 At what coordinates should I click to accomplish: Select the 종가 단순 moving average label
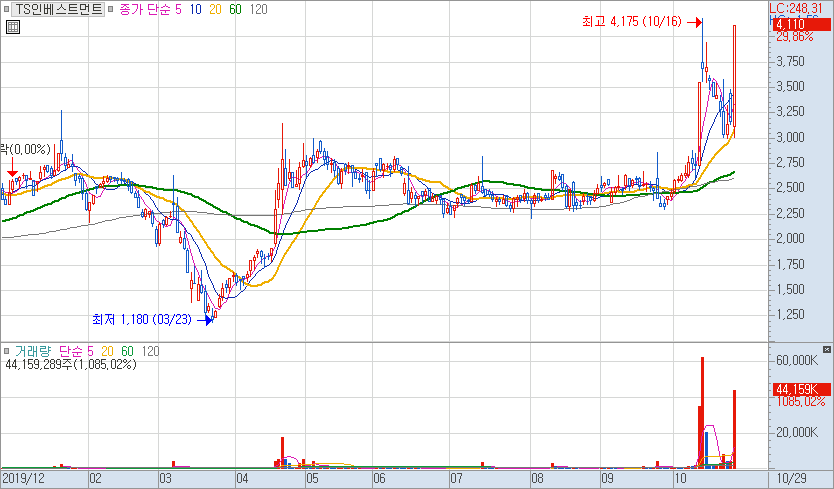coord(145,9)
